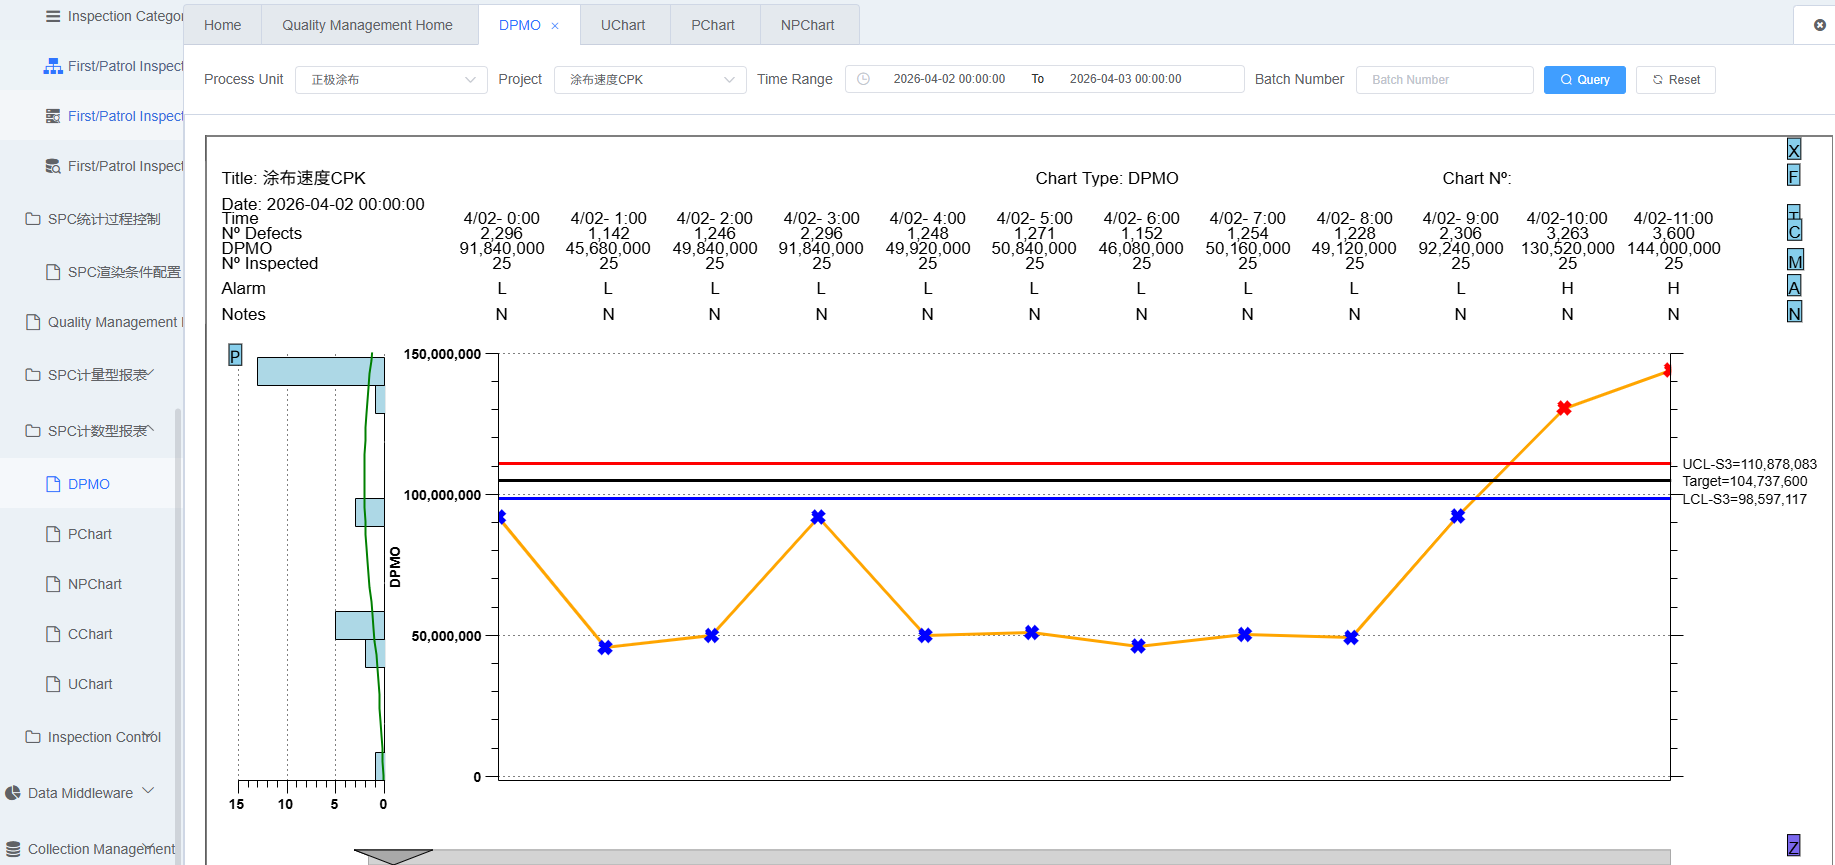Click the chart's bottom scrollbar triangle handle
1835x865 pixels.
coord(393,856)
